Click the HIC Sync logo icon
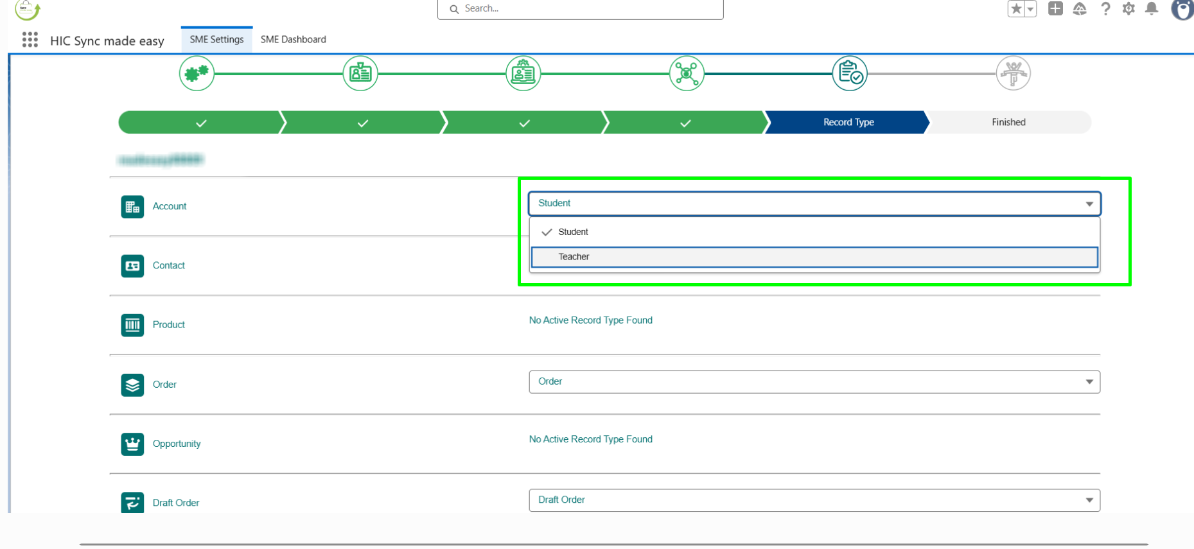Image resolution: width=1194 pixels, height=549 pixels. (x=28, y=9)
